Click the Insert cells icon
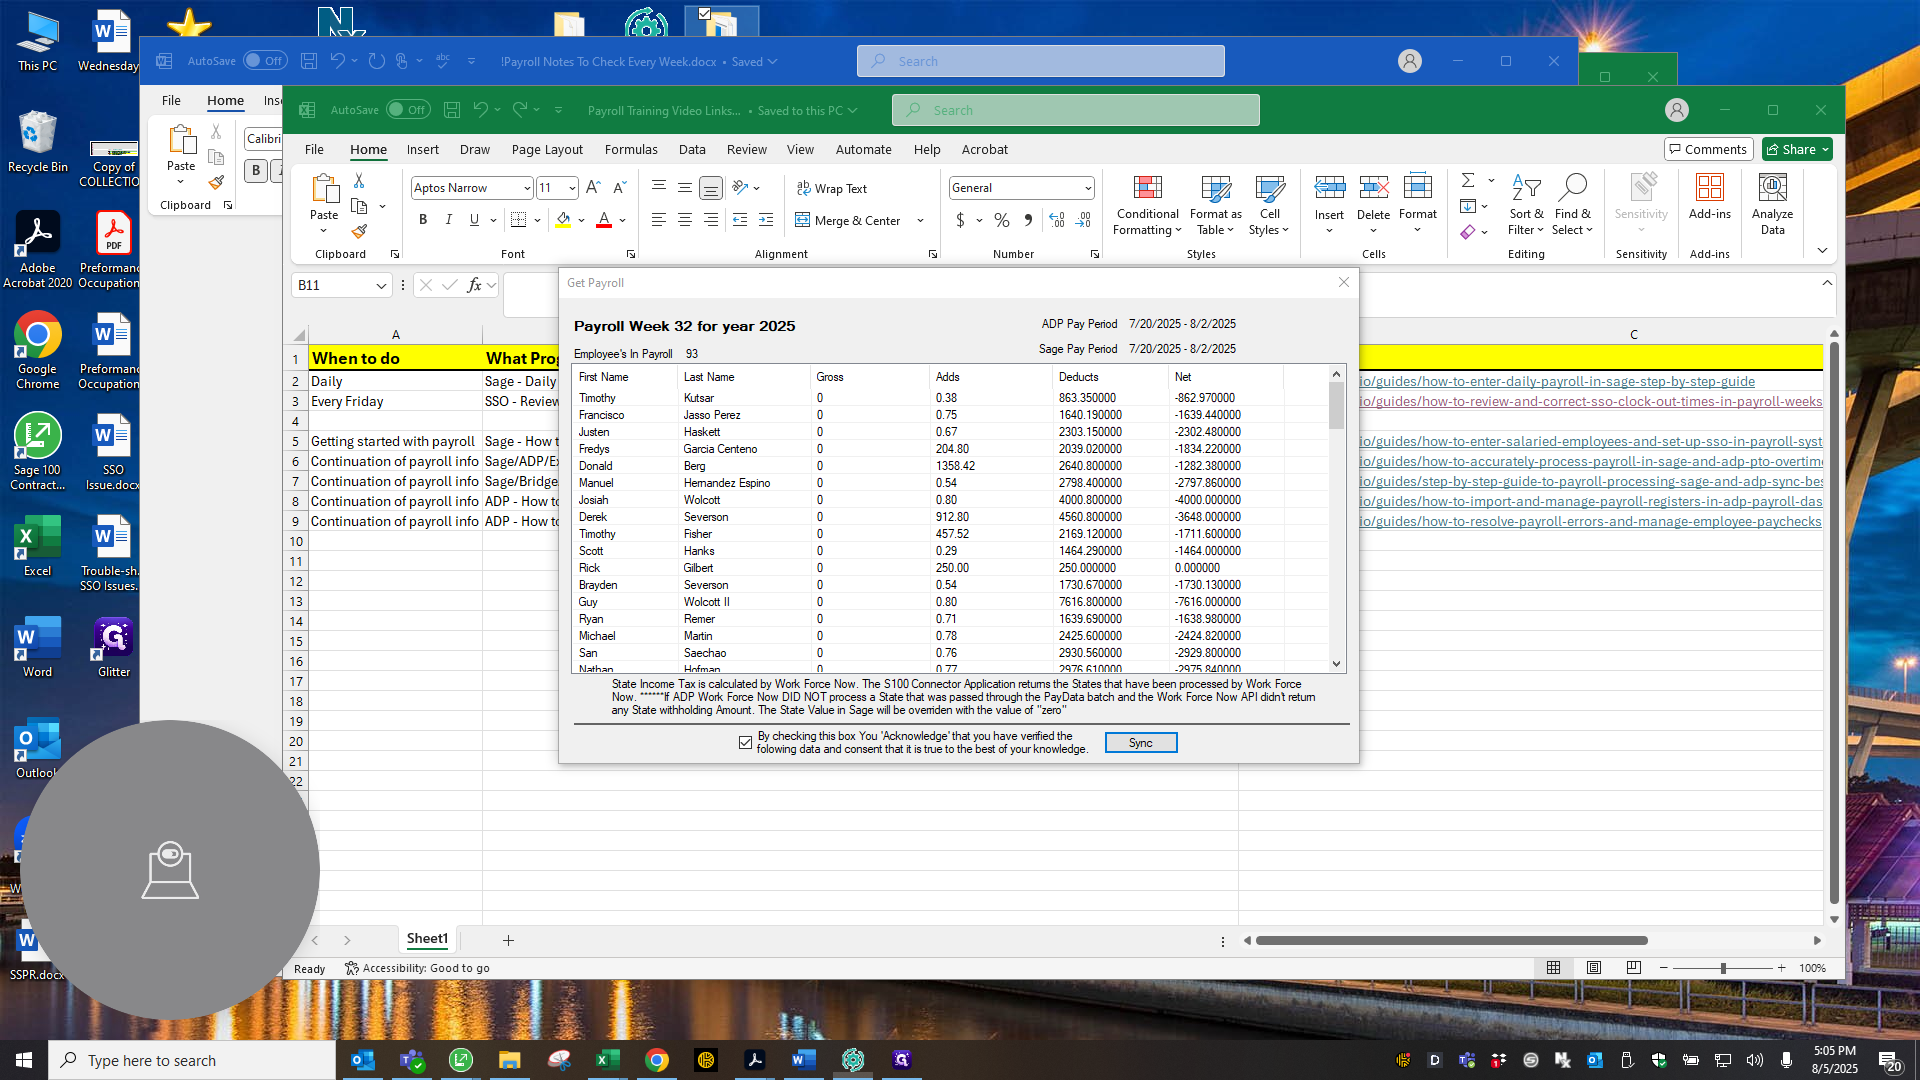The image size is (1920, 1080). pos(1329,188)
